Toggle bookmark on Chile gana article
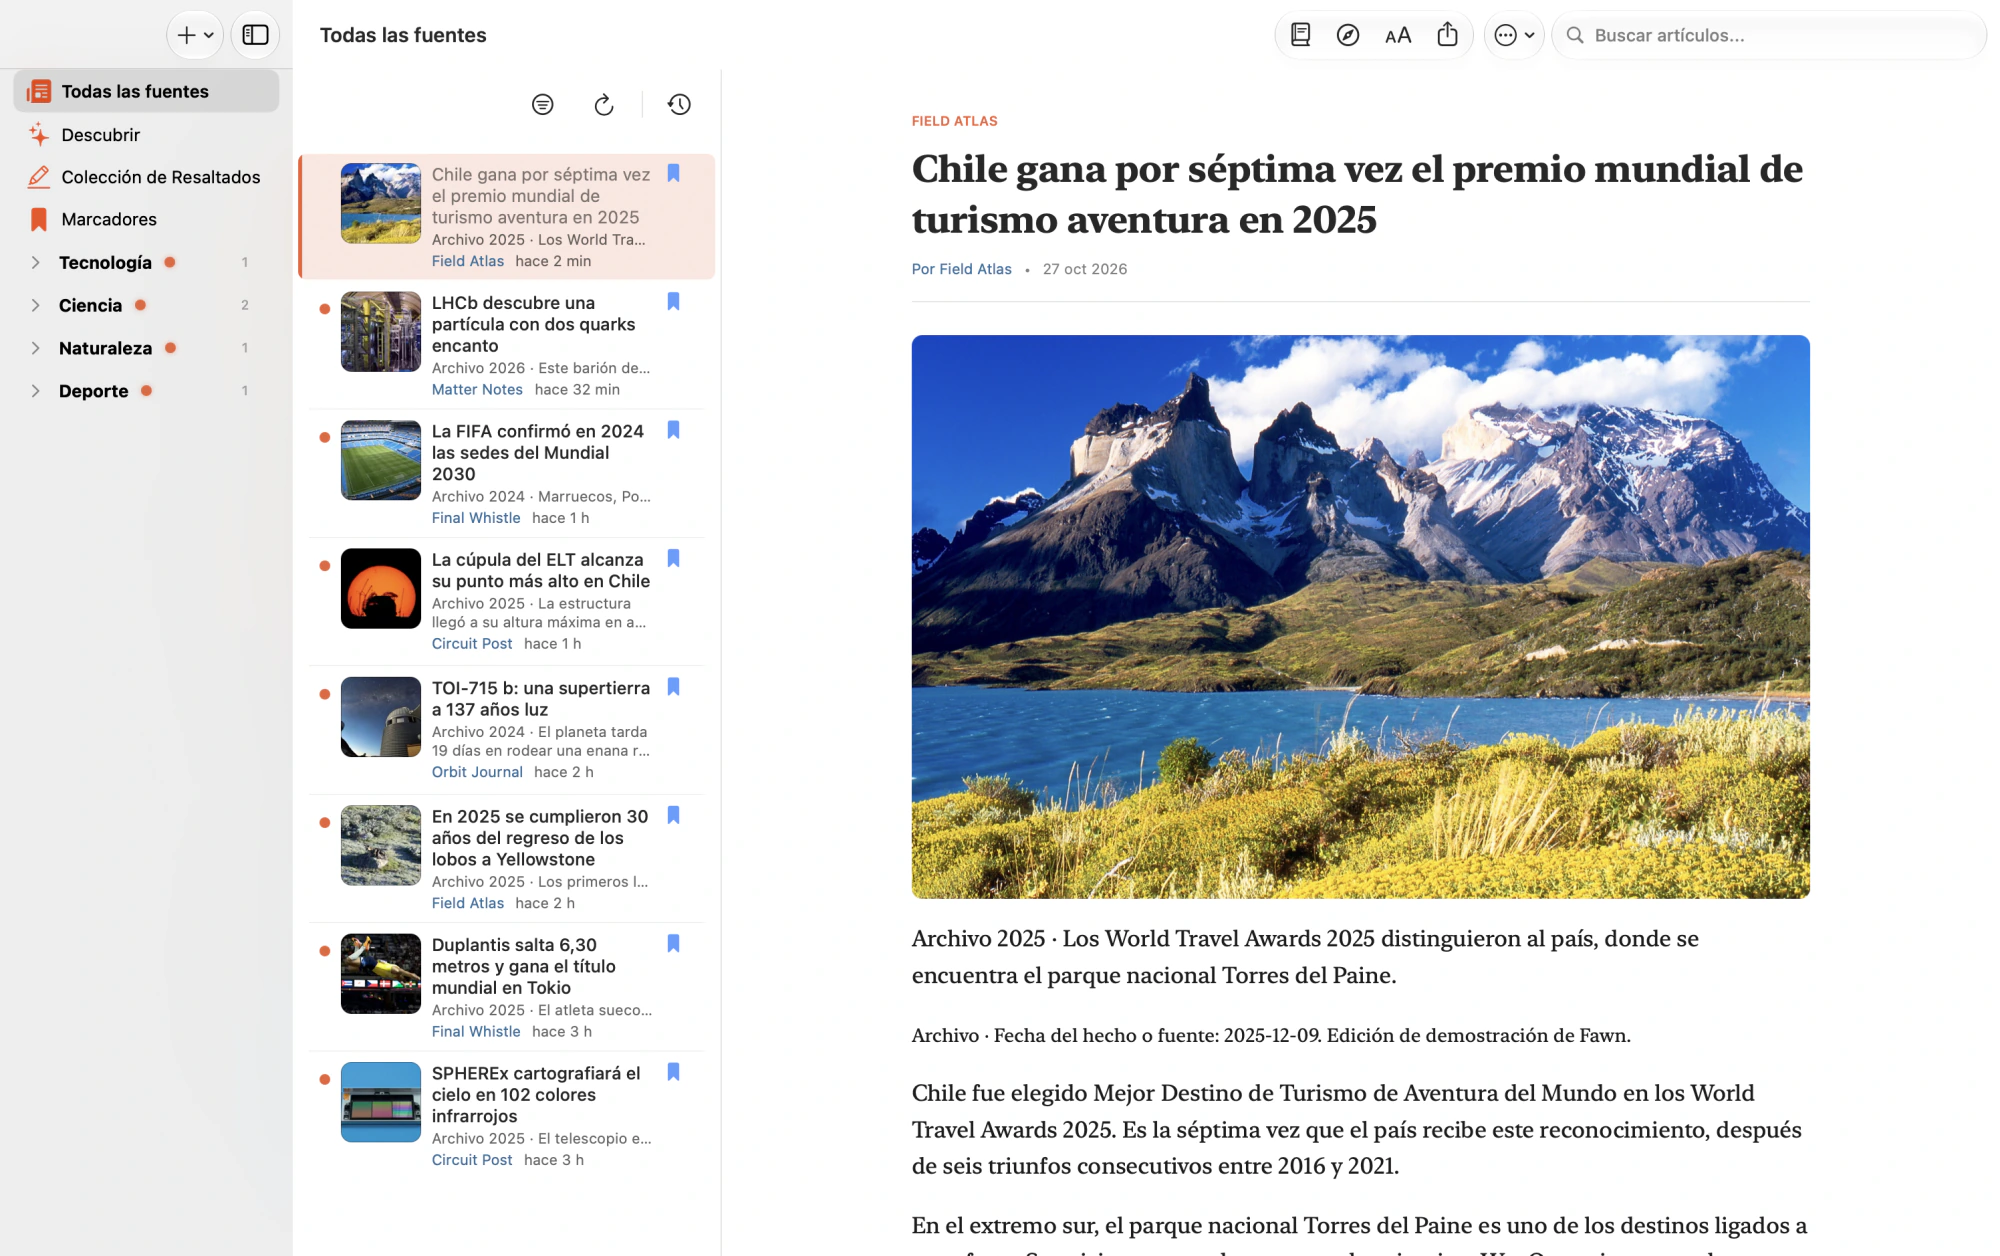The width and height of the screenshot is (2000, 1256). (x=673, y=173)
